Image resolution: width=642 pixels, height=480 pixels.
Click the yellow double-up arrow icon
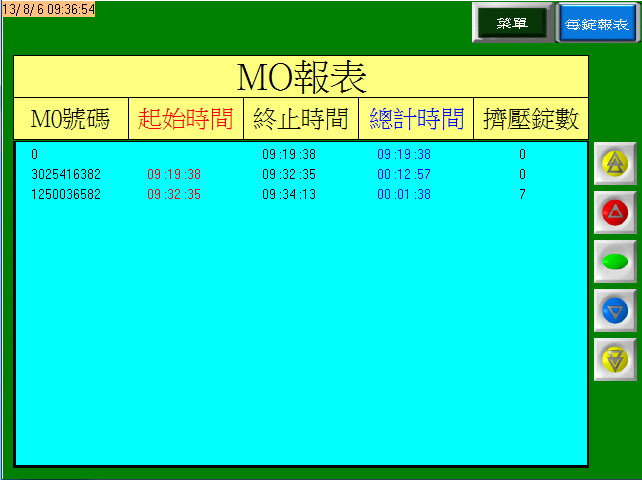coord(615,163)
